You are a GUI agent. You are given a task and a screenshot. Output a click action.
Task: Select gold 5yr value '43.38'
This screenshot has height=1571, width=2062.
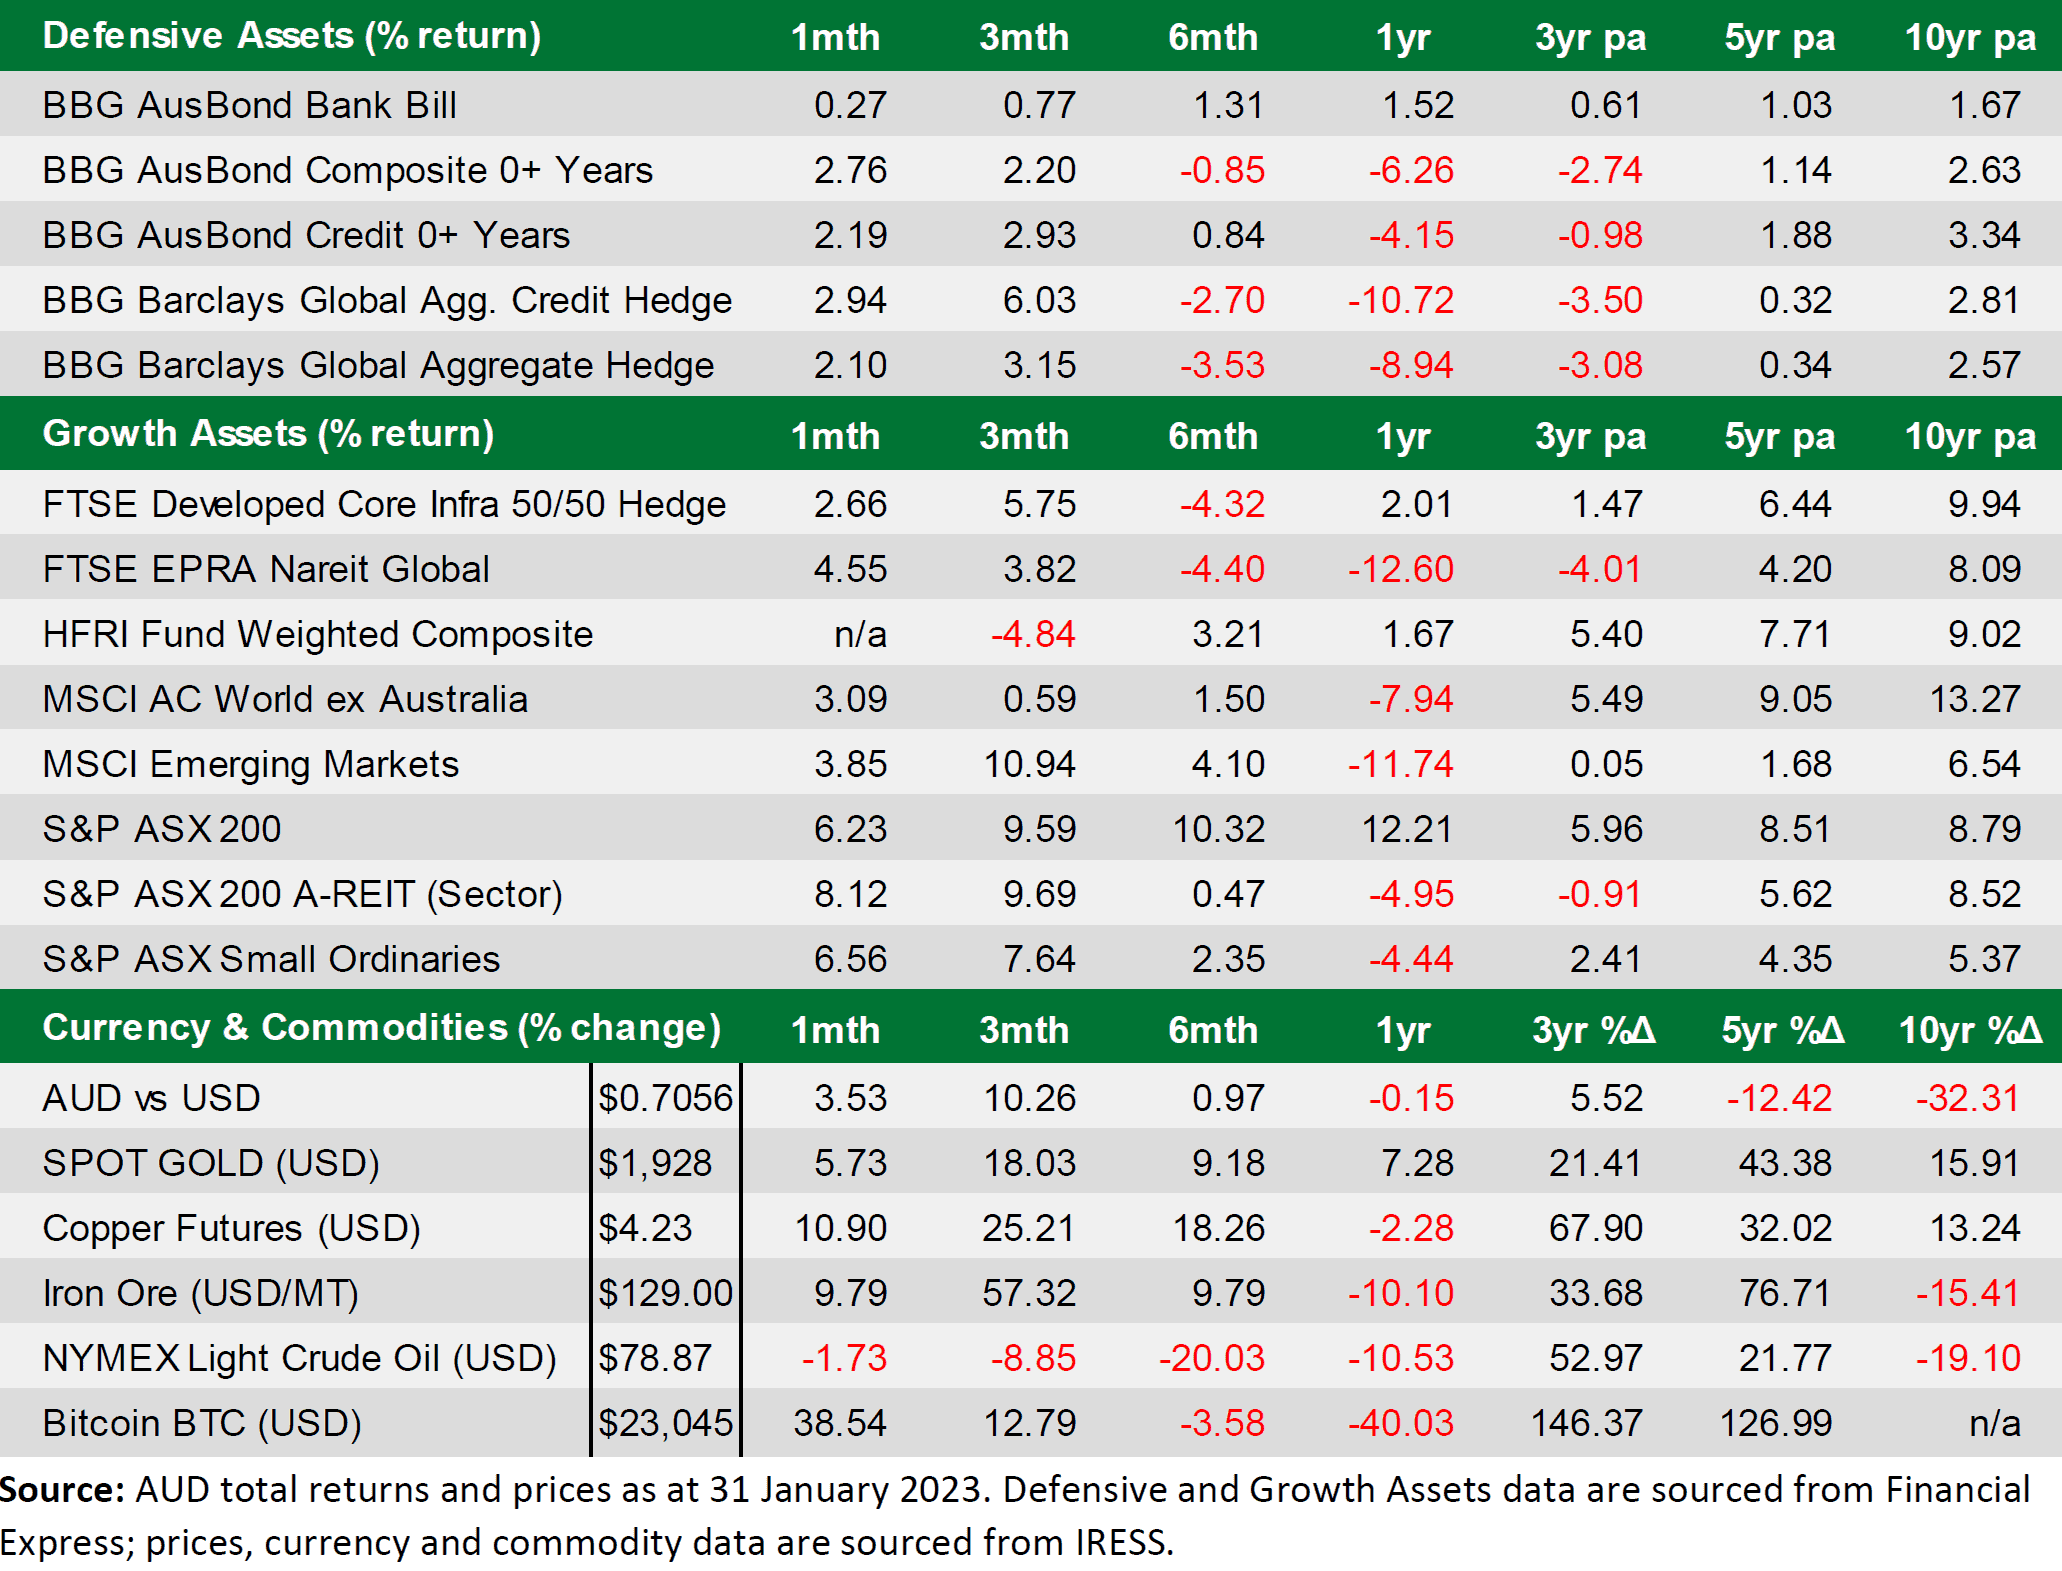pos(1785,1163)
